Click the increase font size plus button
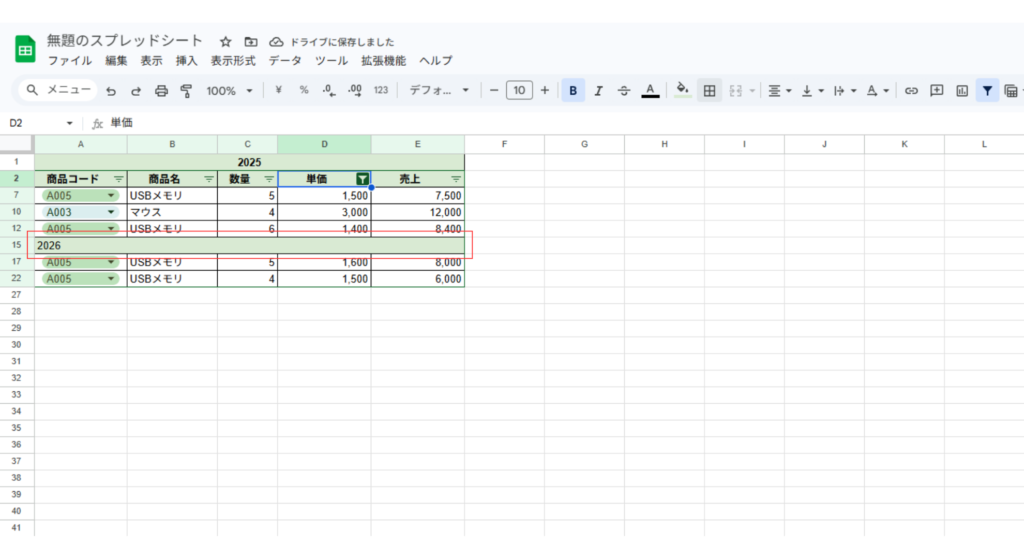The width and height of the screenshot is (1024, 559). point(544,91)
